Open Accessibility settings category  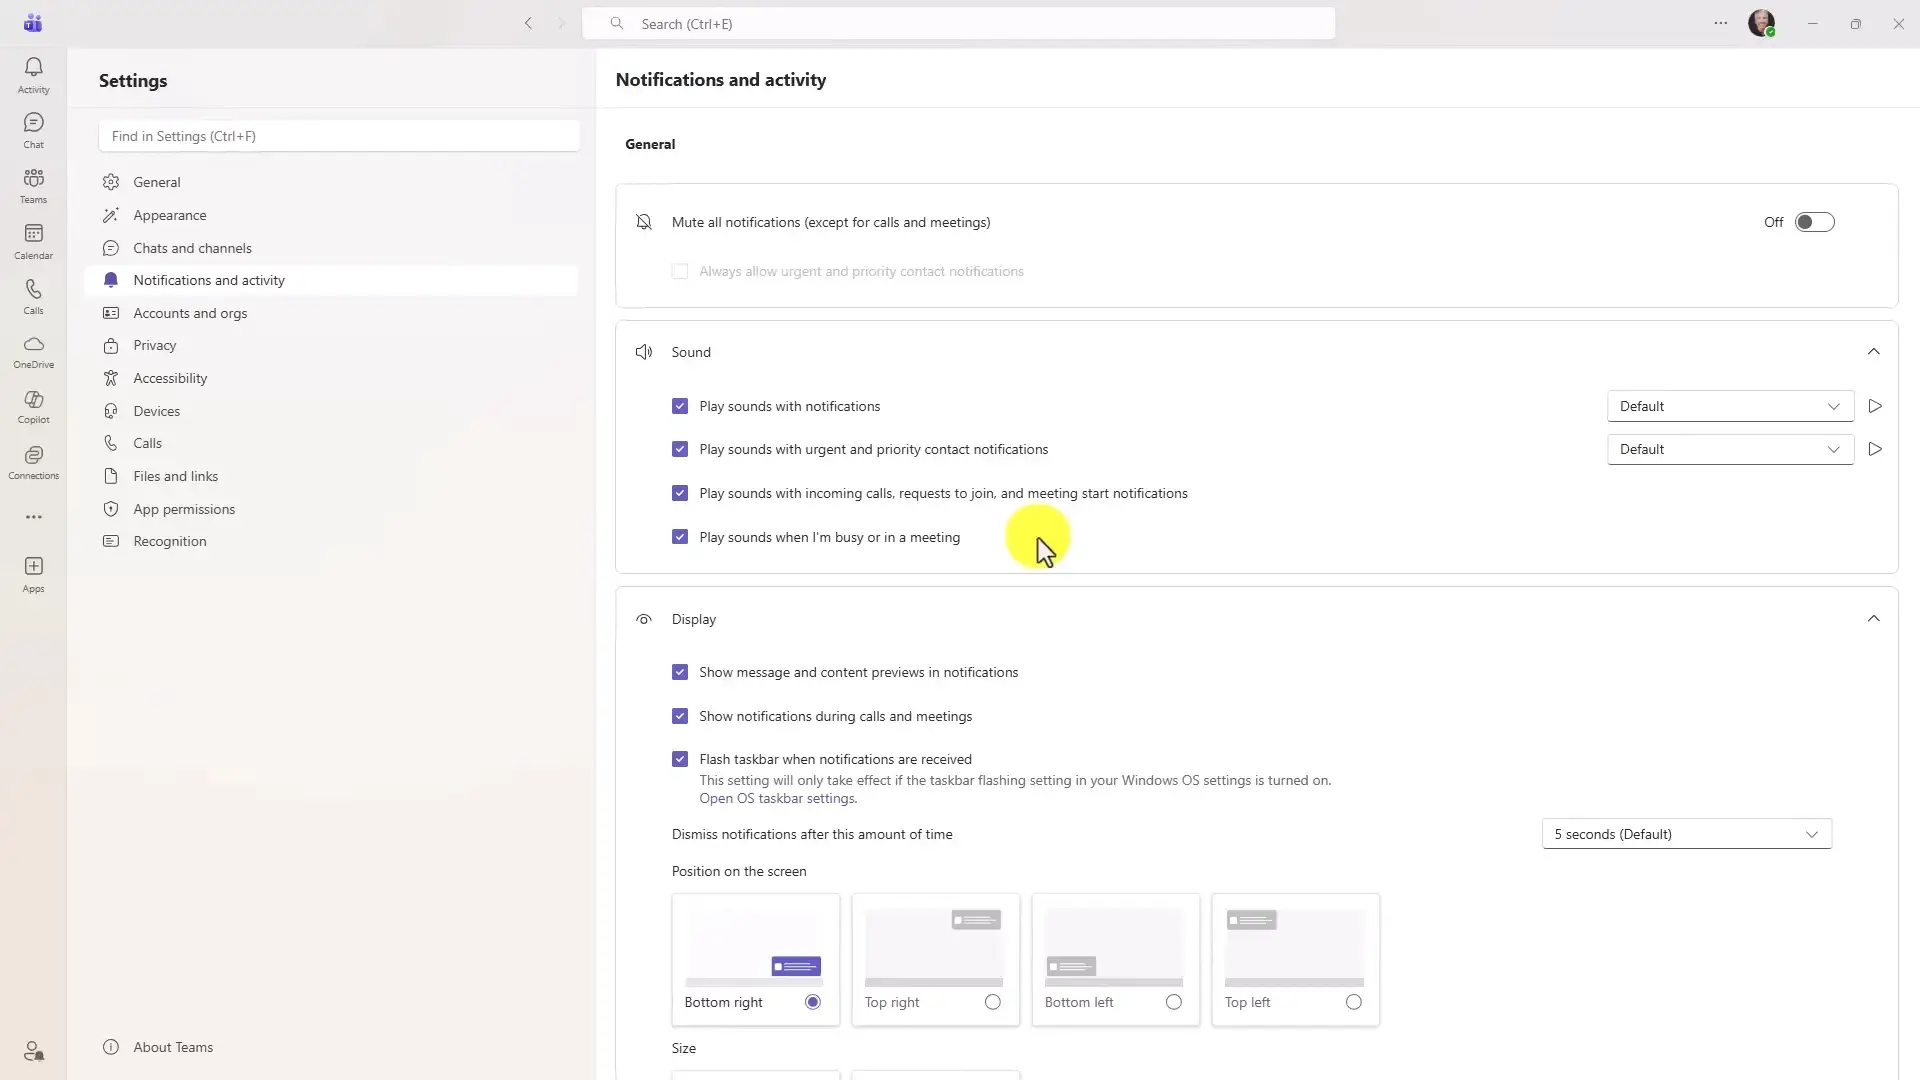click(x=331, y=378)
